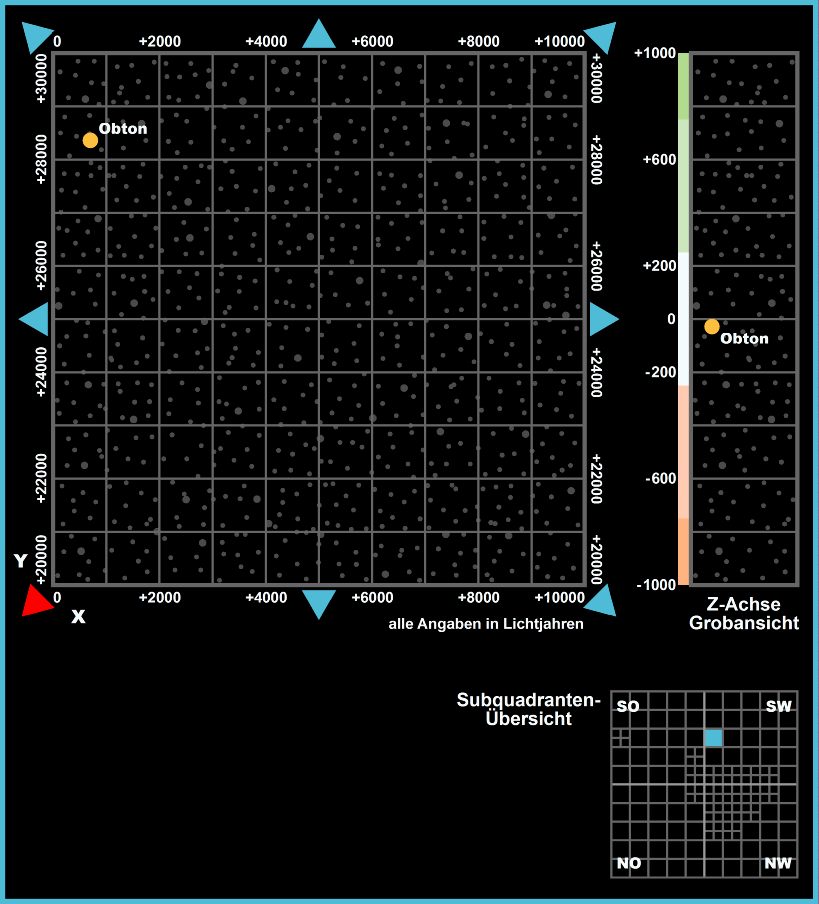Viewport: 819px width, 904px height.
Task: Select the NW corner subquadrant
Action: [x=778, y=863]
